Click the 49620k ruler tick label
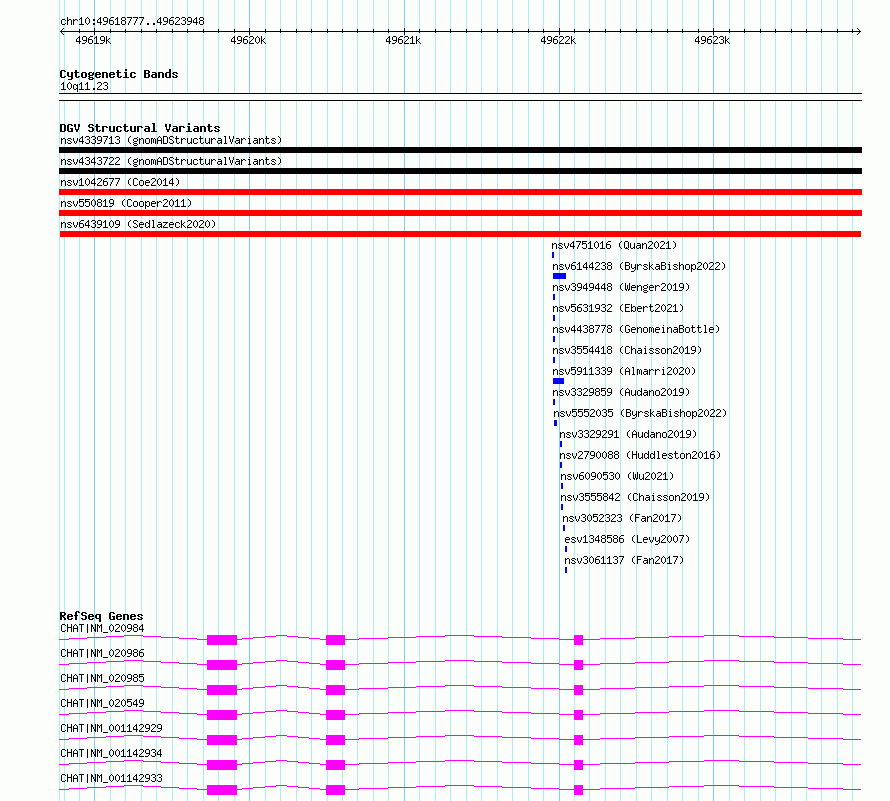Screen dimensions: 890x801 click(248, 40)
